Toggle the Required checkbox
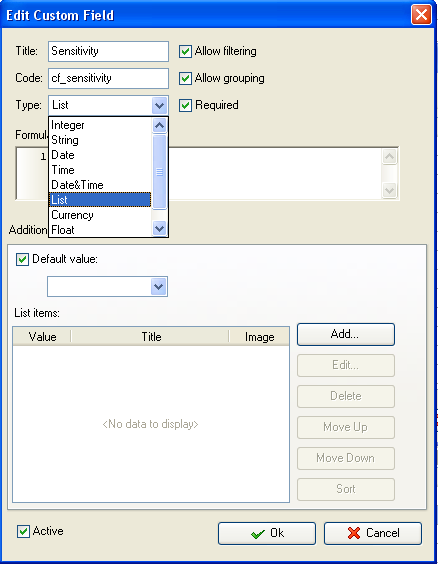438x564 pixels. tap(185, 105)
